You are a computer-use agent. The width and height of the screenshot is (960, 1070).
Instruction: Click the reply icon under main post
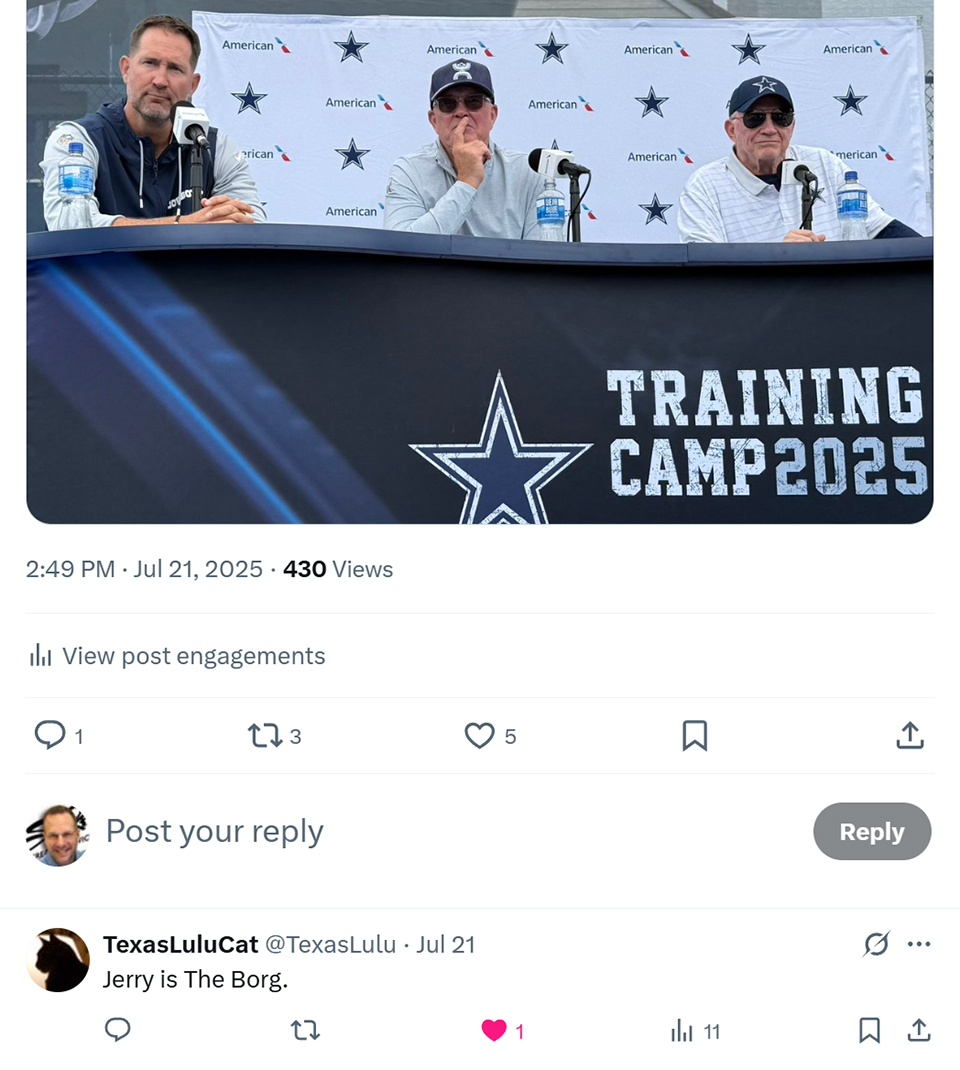tap(50, 736)
